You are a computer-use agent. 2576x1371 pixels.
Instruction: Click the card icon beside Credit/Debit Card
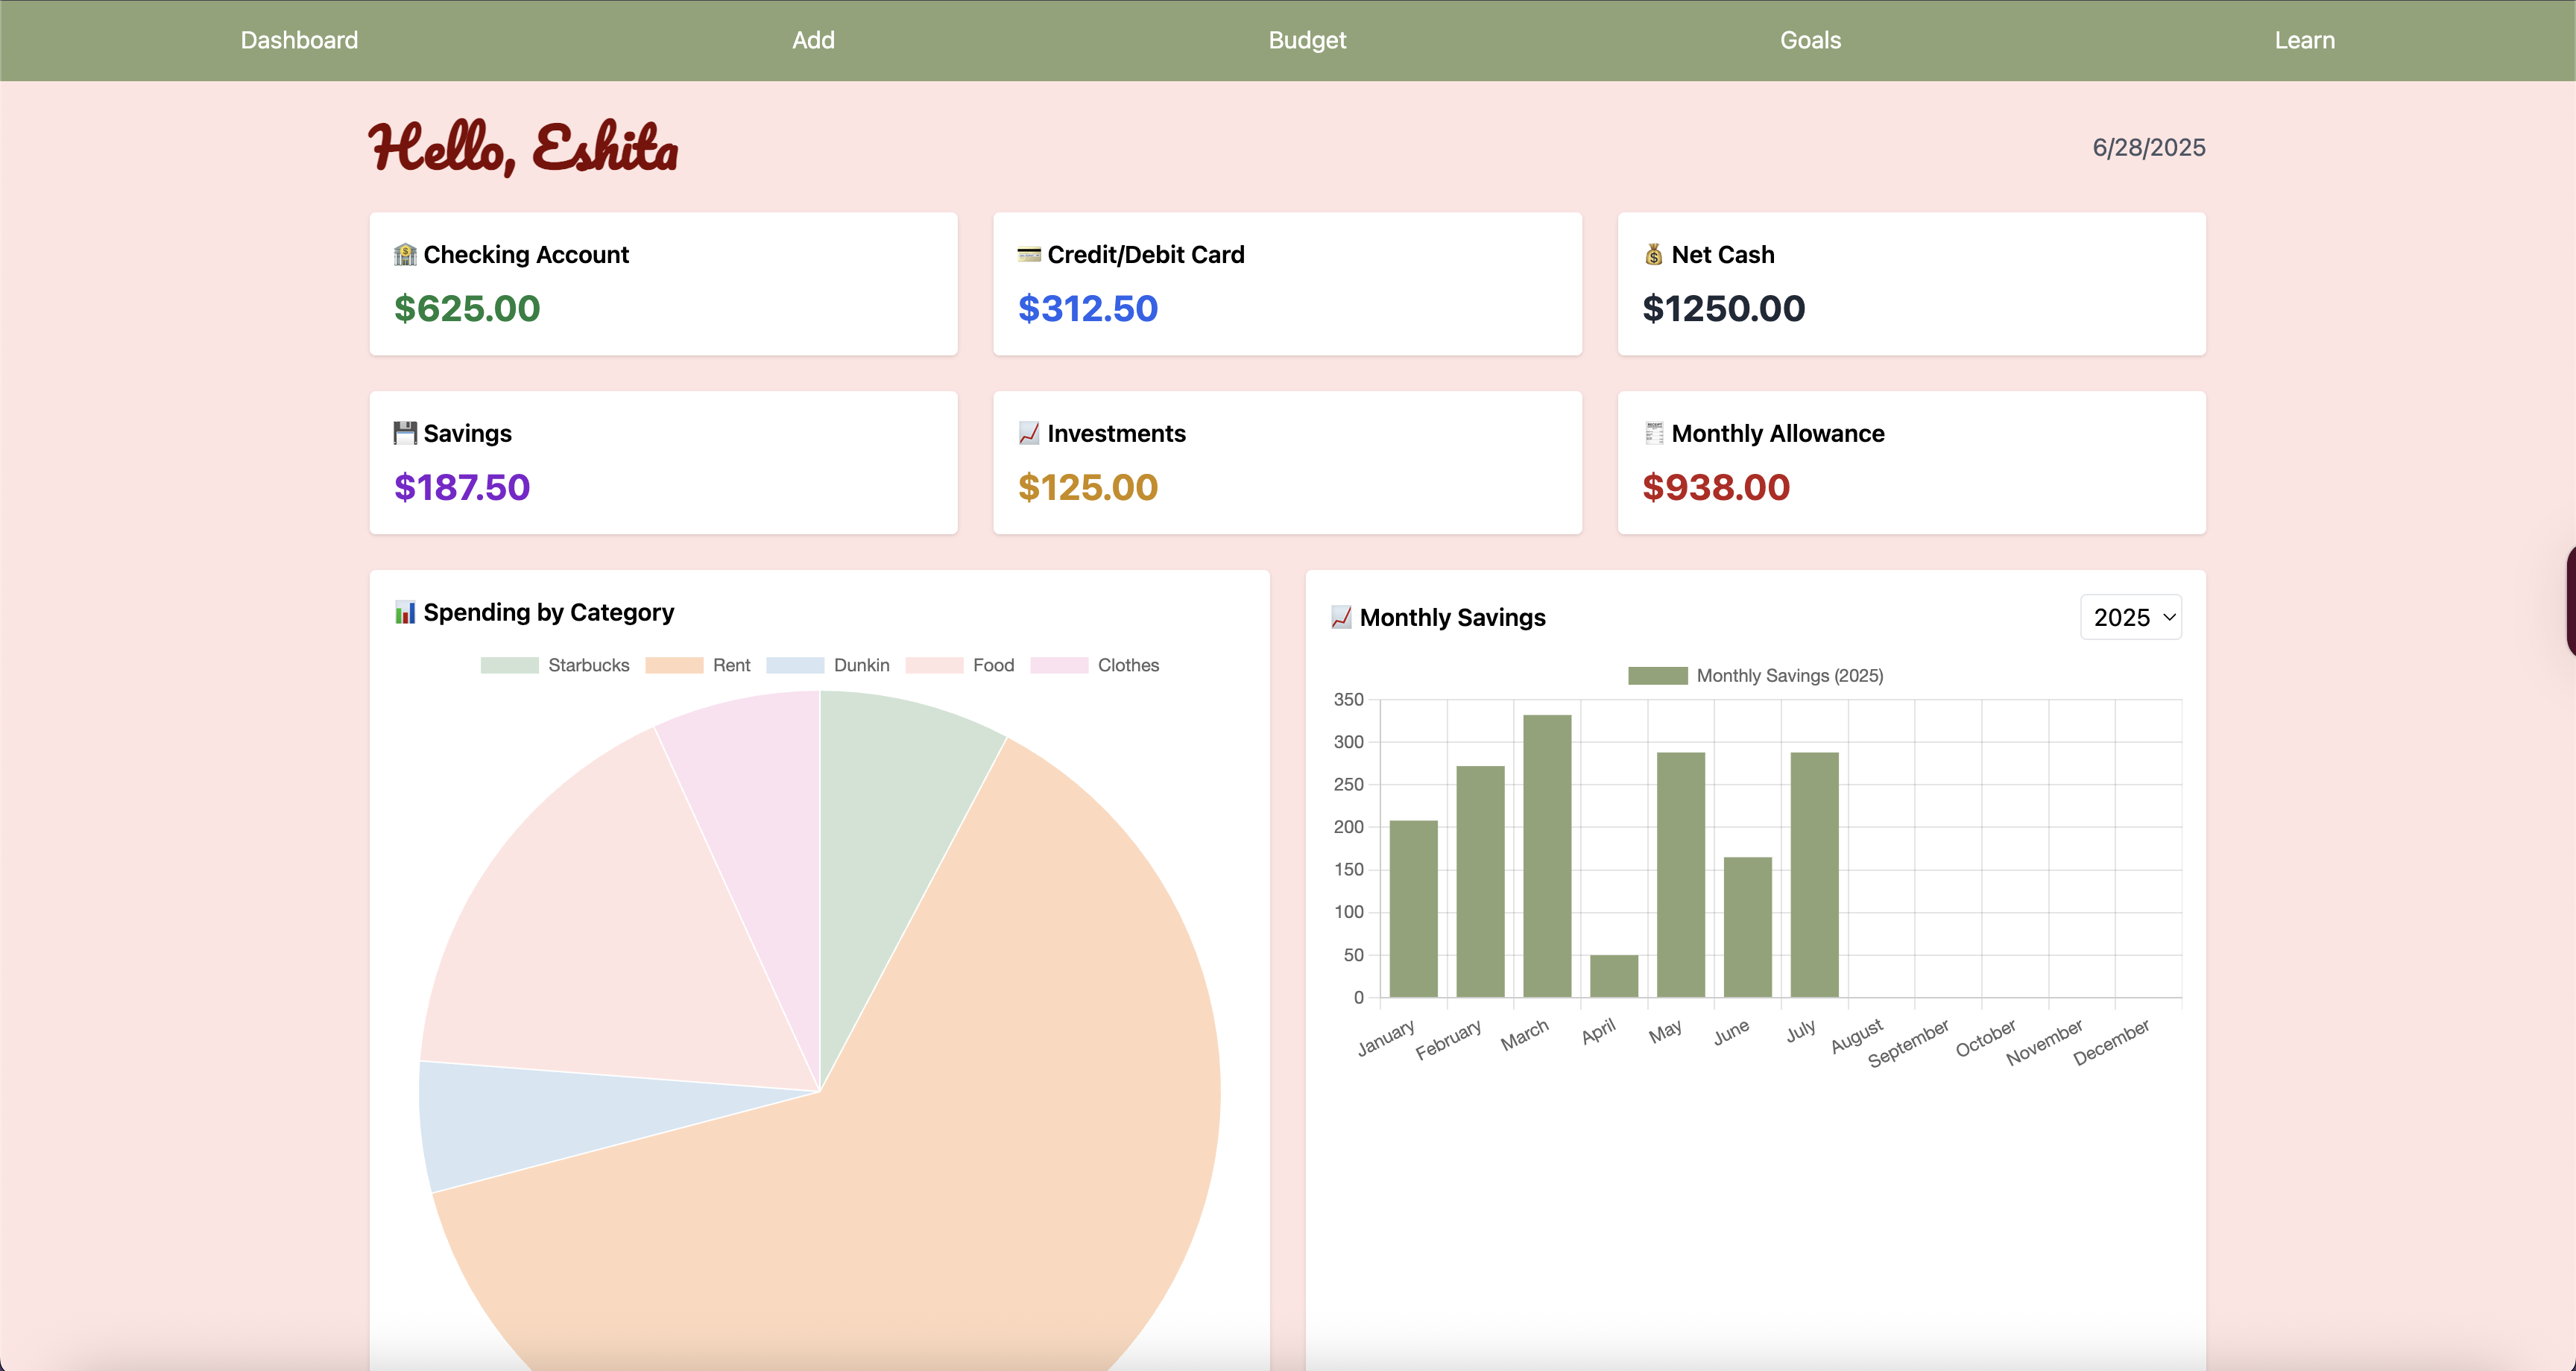click(x=1029, y=255)
